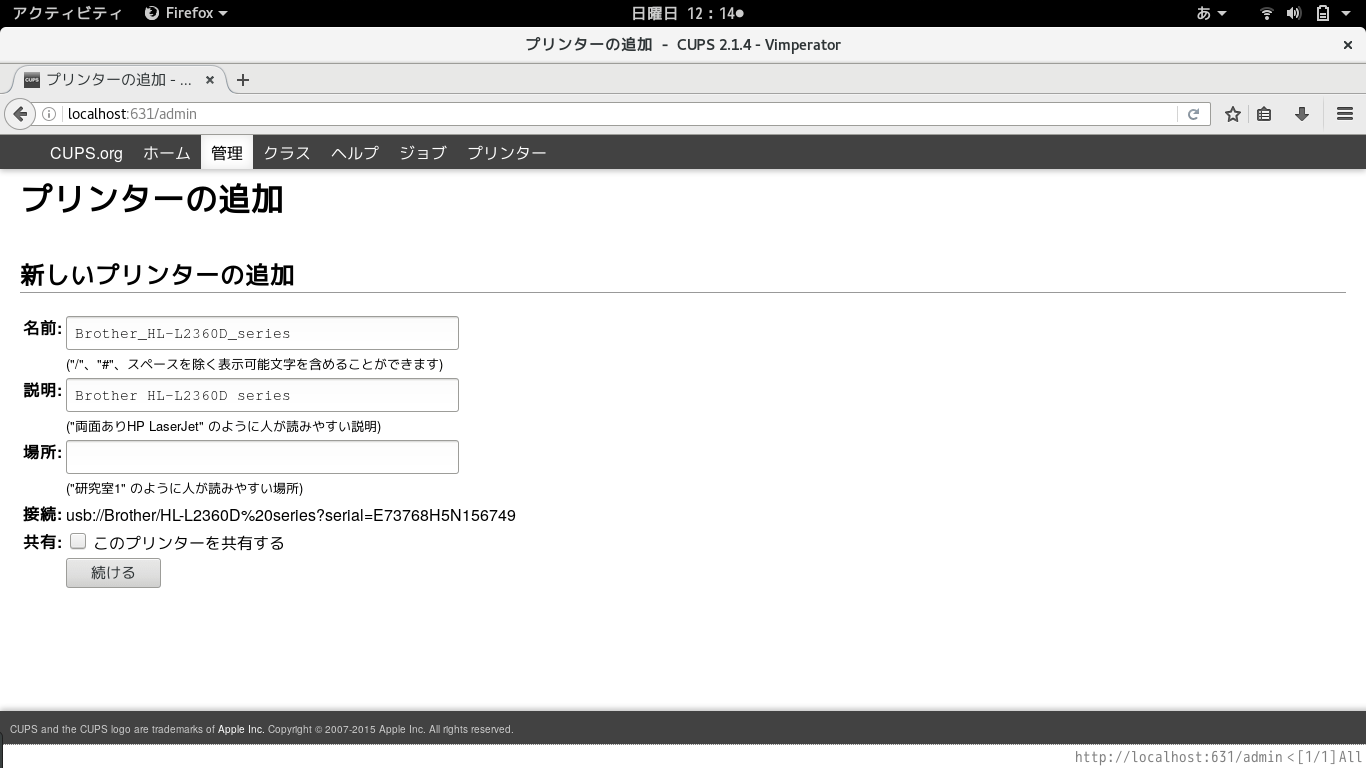The image size is (1366, 768).
Task: Open the Firefox hamburger menu
Action: click(1345, 114)
